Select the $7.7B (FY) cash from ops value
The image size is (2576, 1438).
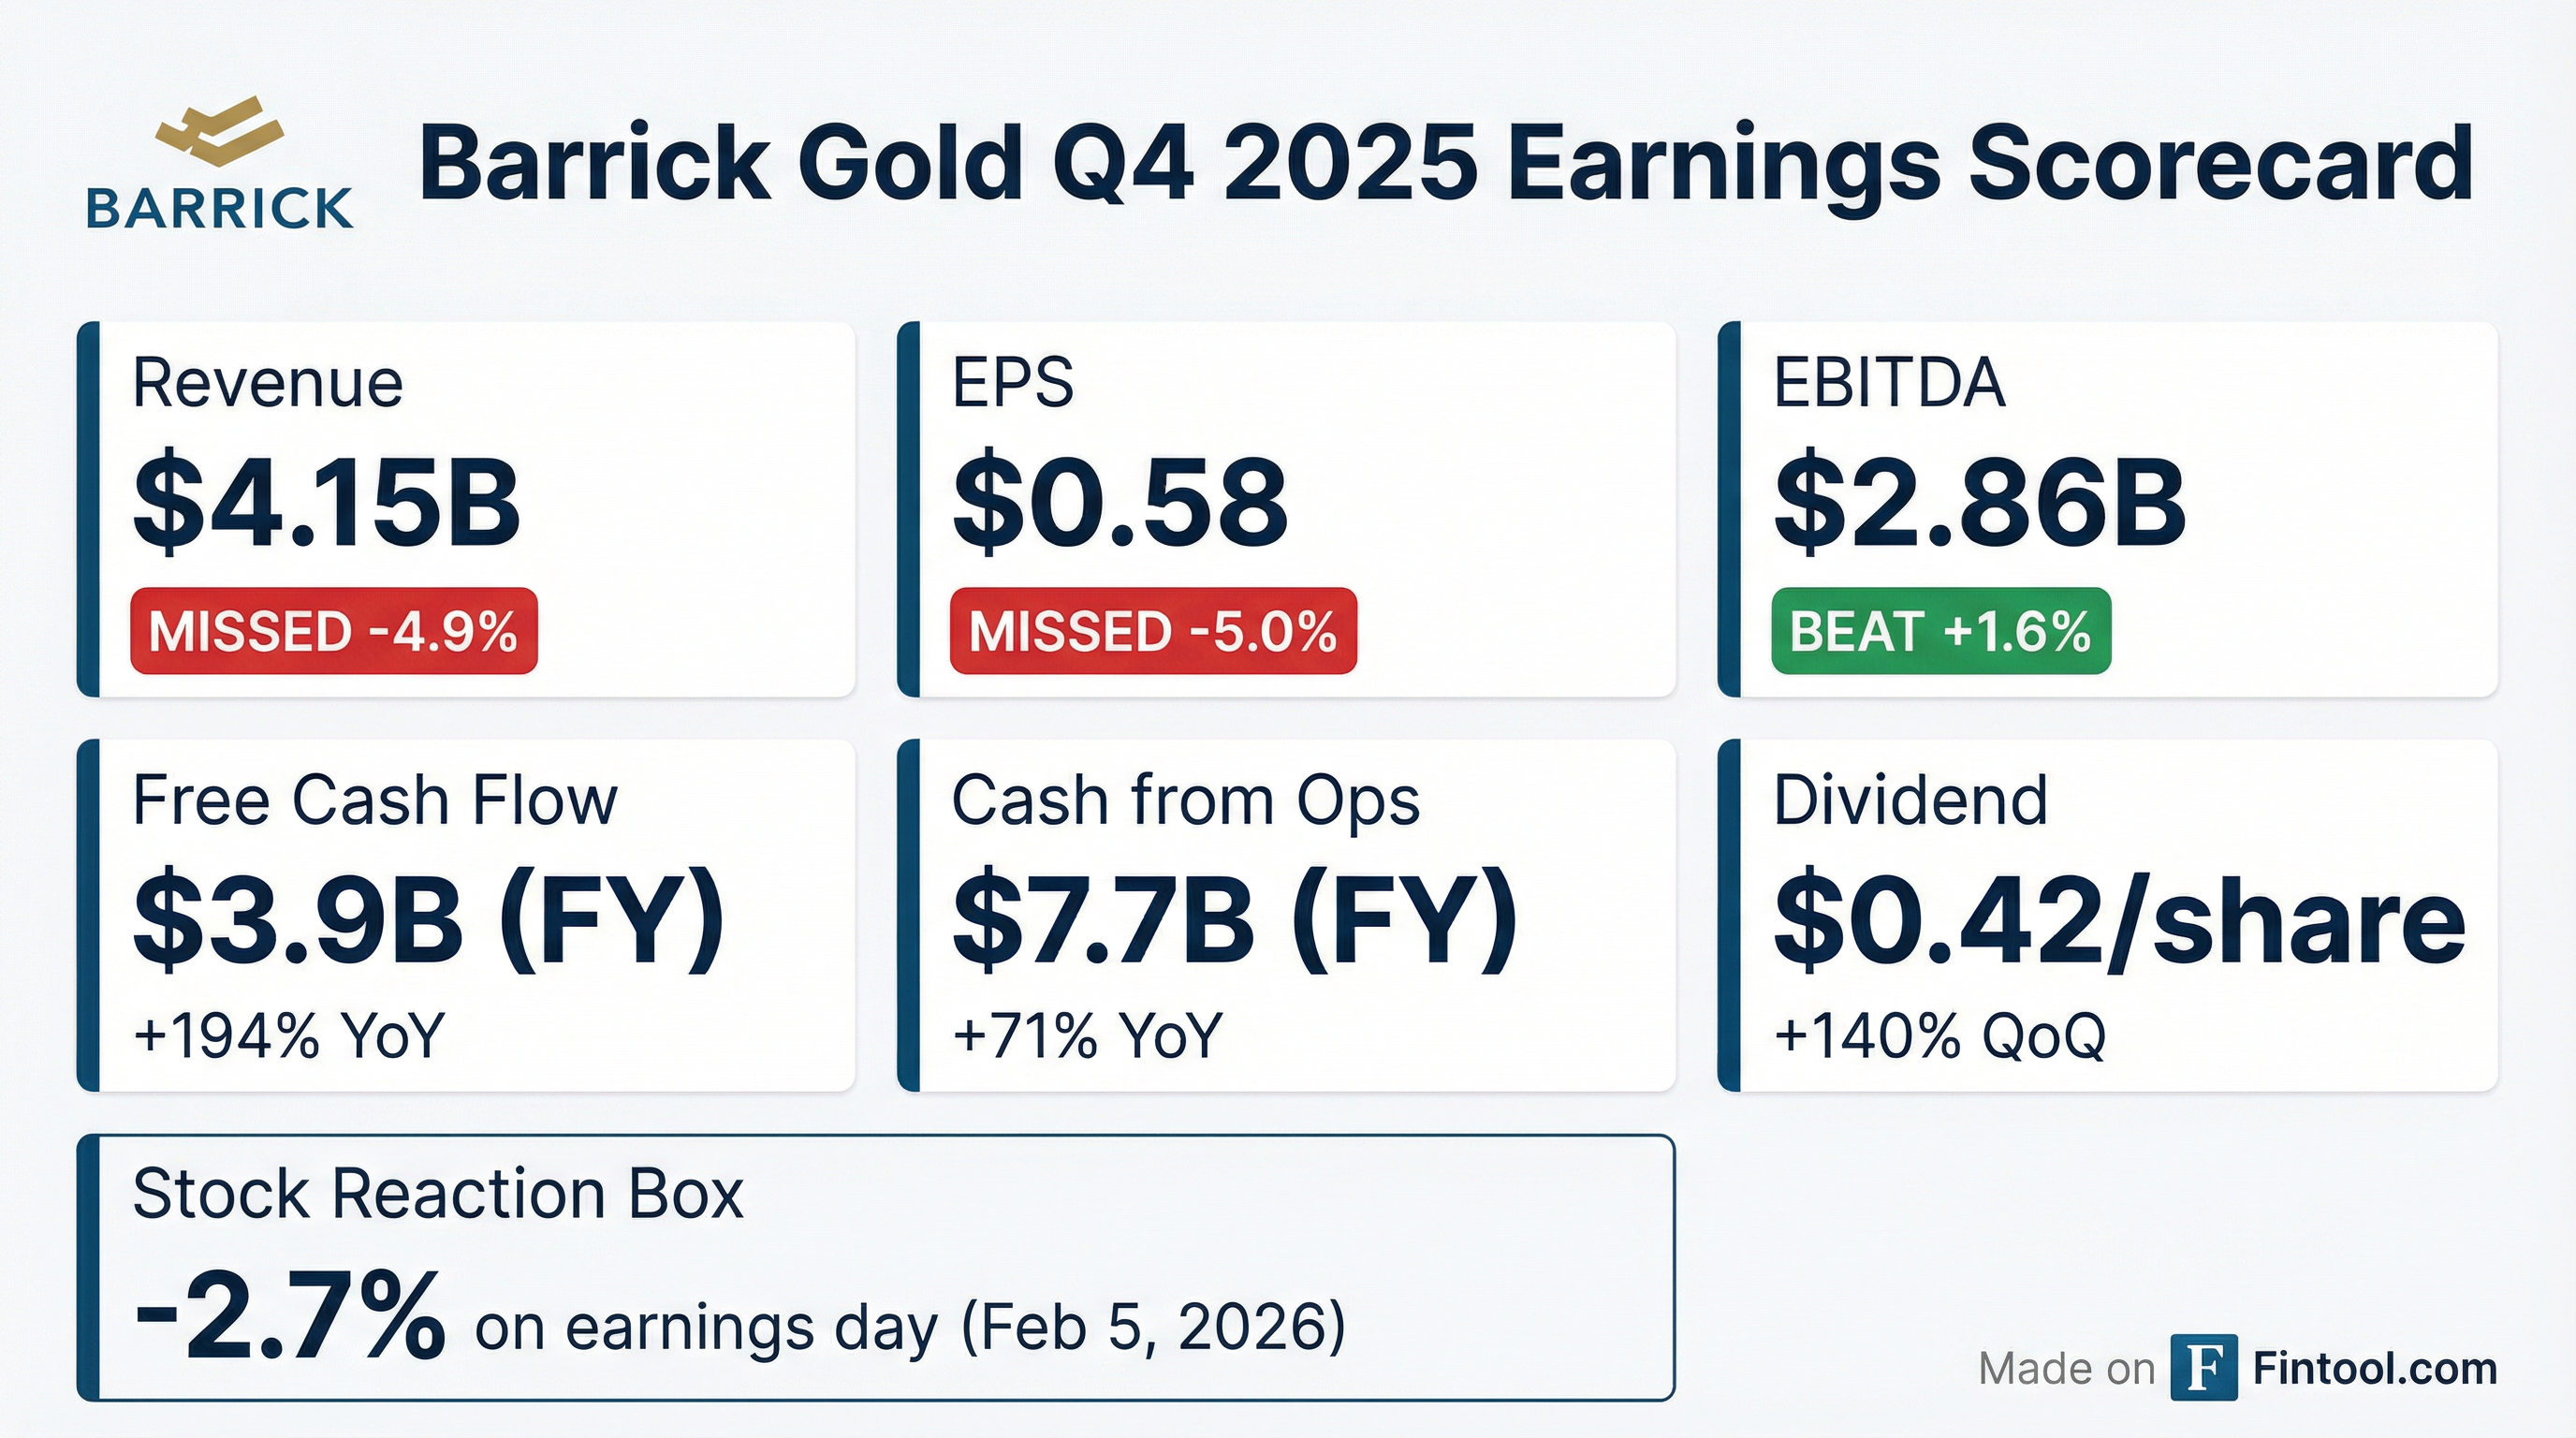[x=1234, y=920]
